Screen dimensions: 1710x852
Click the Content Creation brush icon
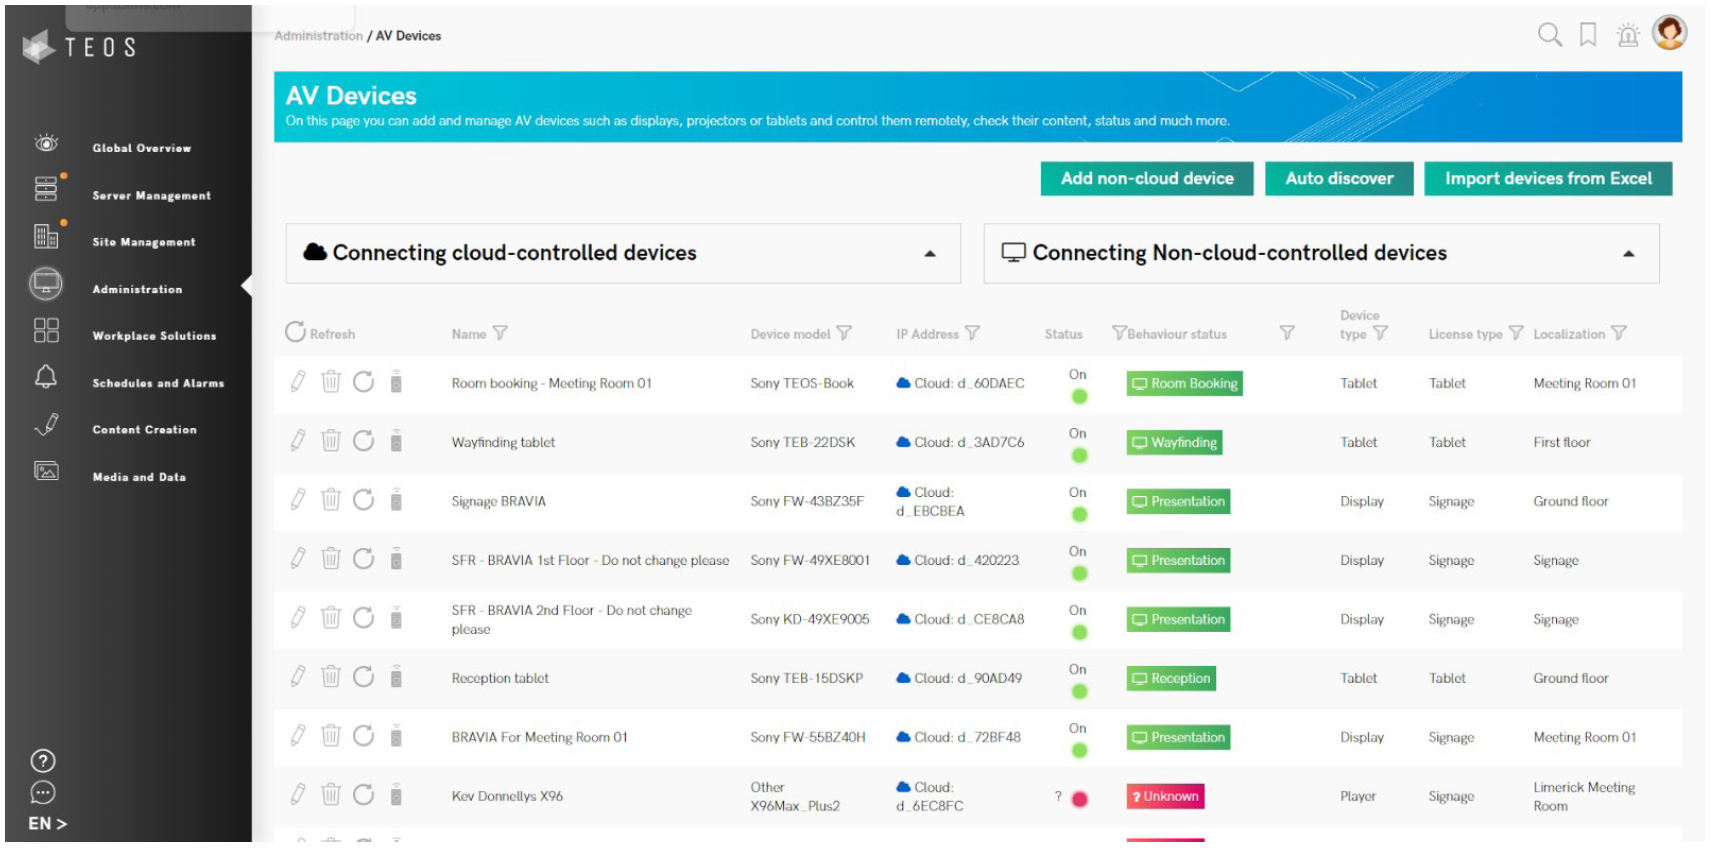tap(46, 424)
